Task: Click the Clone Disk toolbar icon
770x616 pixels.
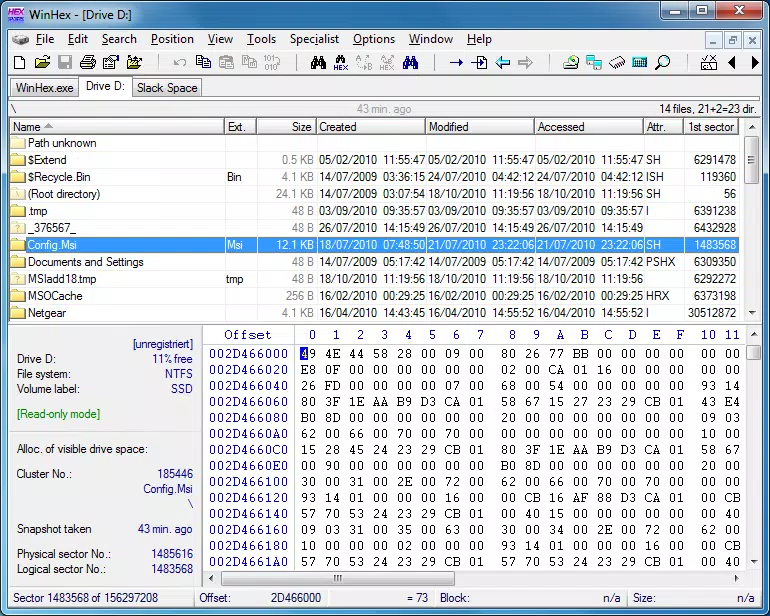Action: pos(594,62)
